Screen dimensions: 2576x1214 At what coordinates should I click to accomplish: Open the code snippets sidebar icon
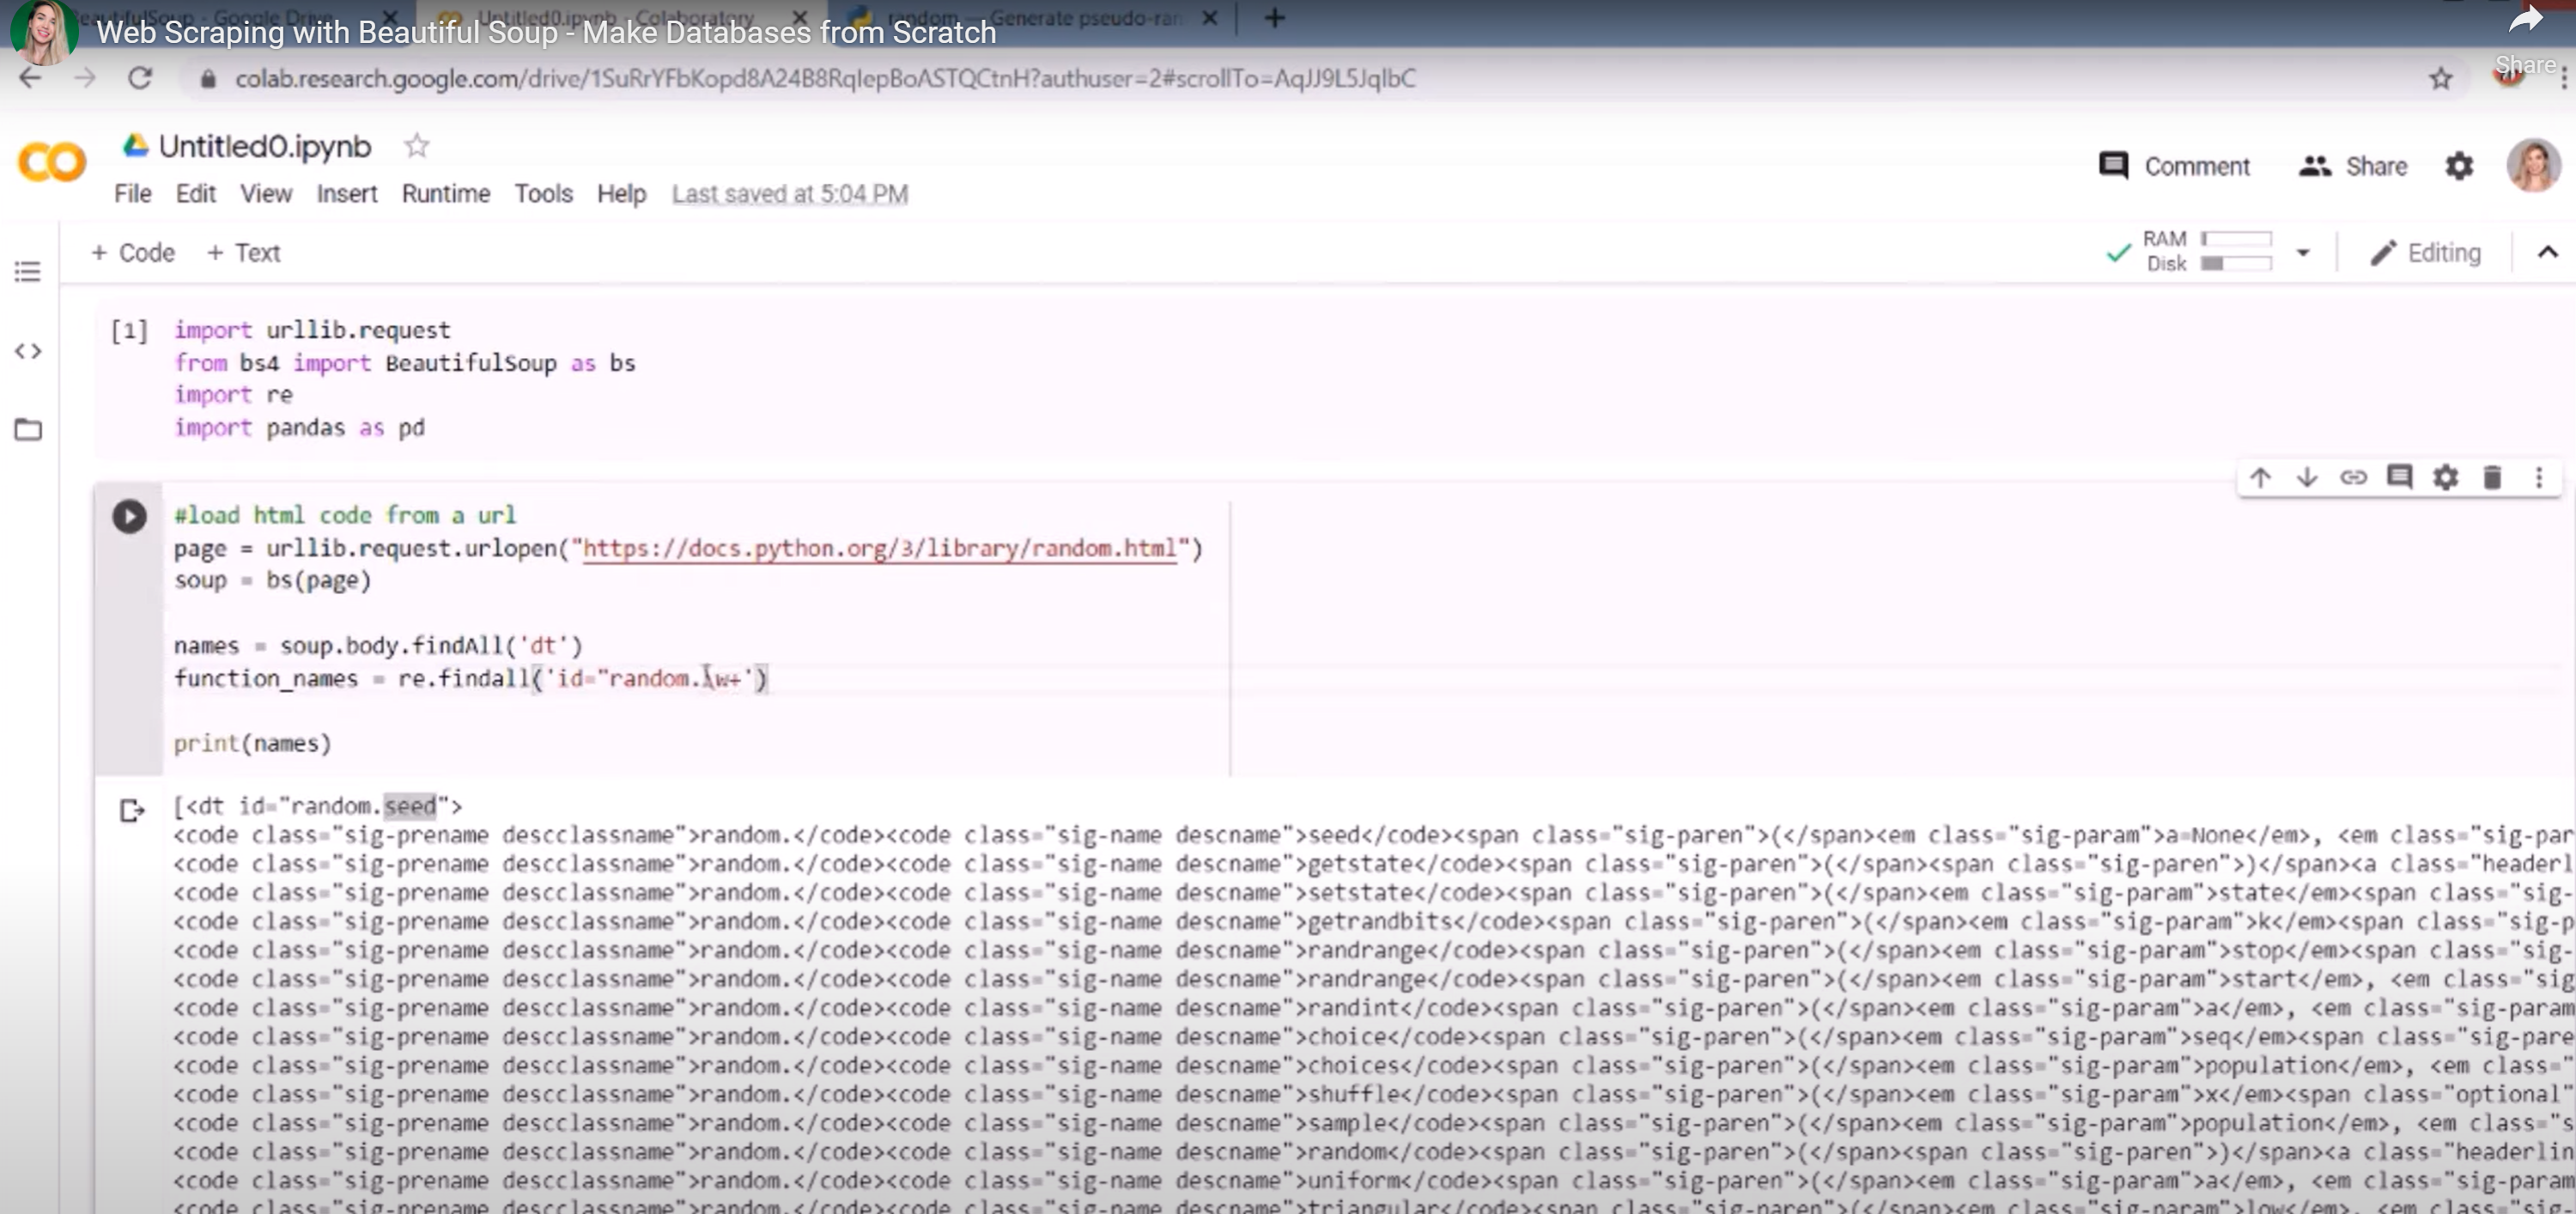point(28,351)
